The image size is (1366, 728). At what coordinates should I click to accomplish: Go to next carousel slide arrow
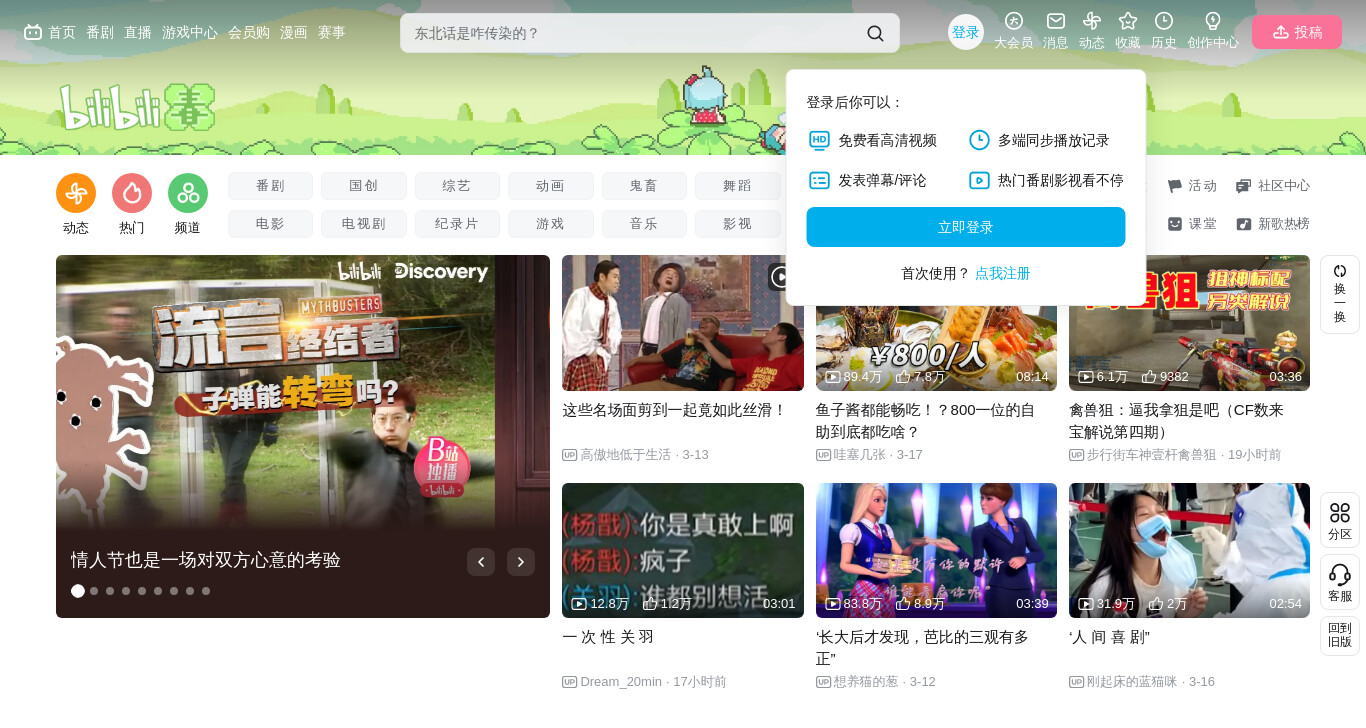[x=521, y=562]
